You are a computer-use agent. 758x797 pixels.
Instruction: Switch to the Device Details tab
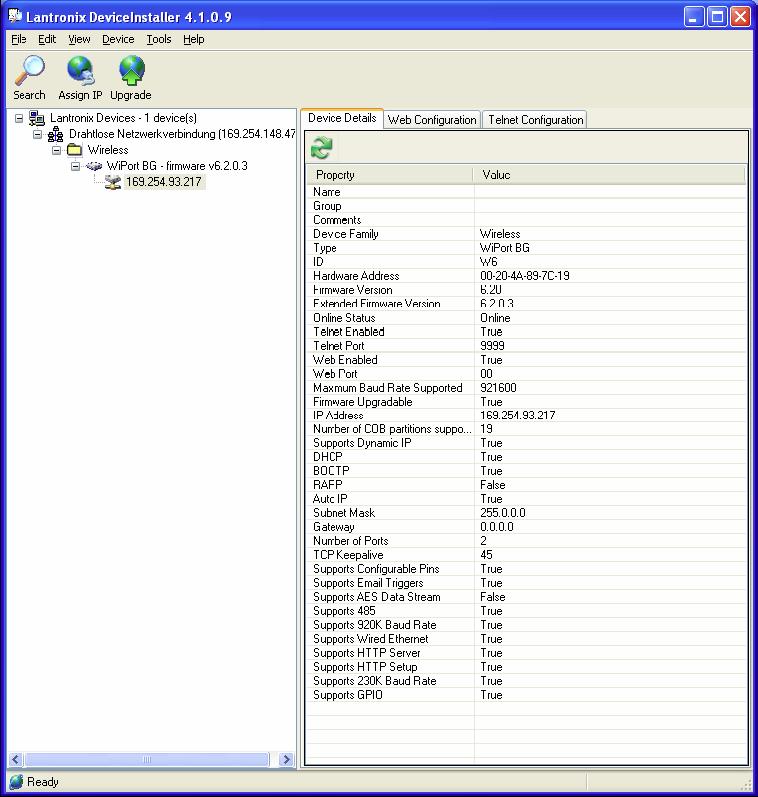click(x=342, y=118)
